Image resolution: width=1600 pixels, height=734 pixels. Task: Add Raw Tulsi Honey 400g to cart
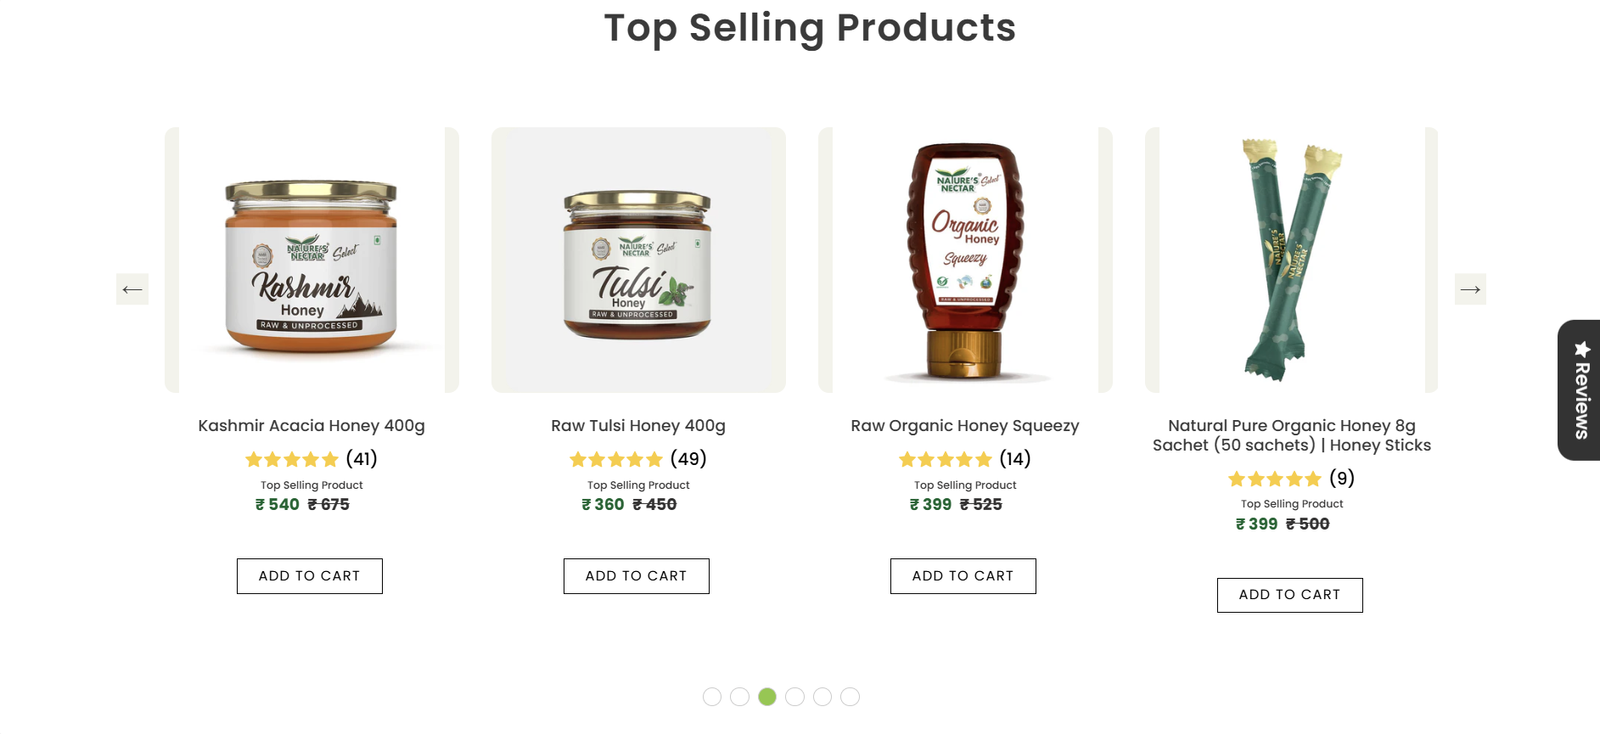coord(636,576)
